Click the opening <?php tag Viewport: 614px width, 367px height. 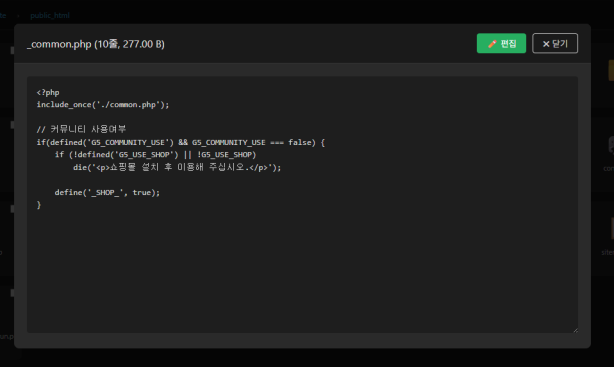tap(48, 92)
